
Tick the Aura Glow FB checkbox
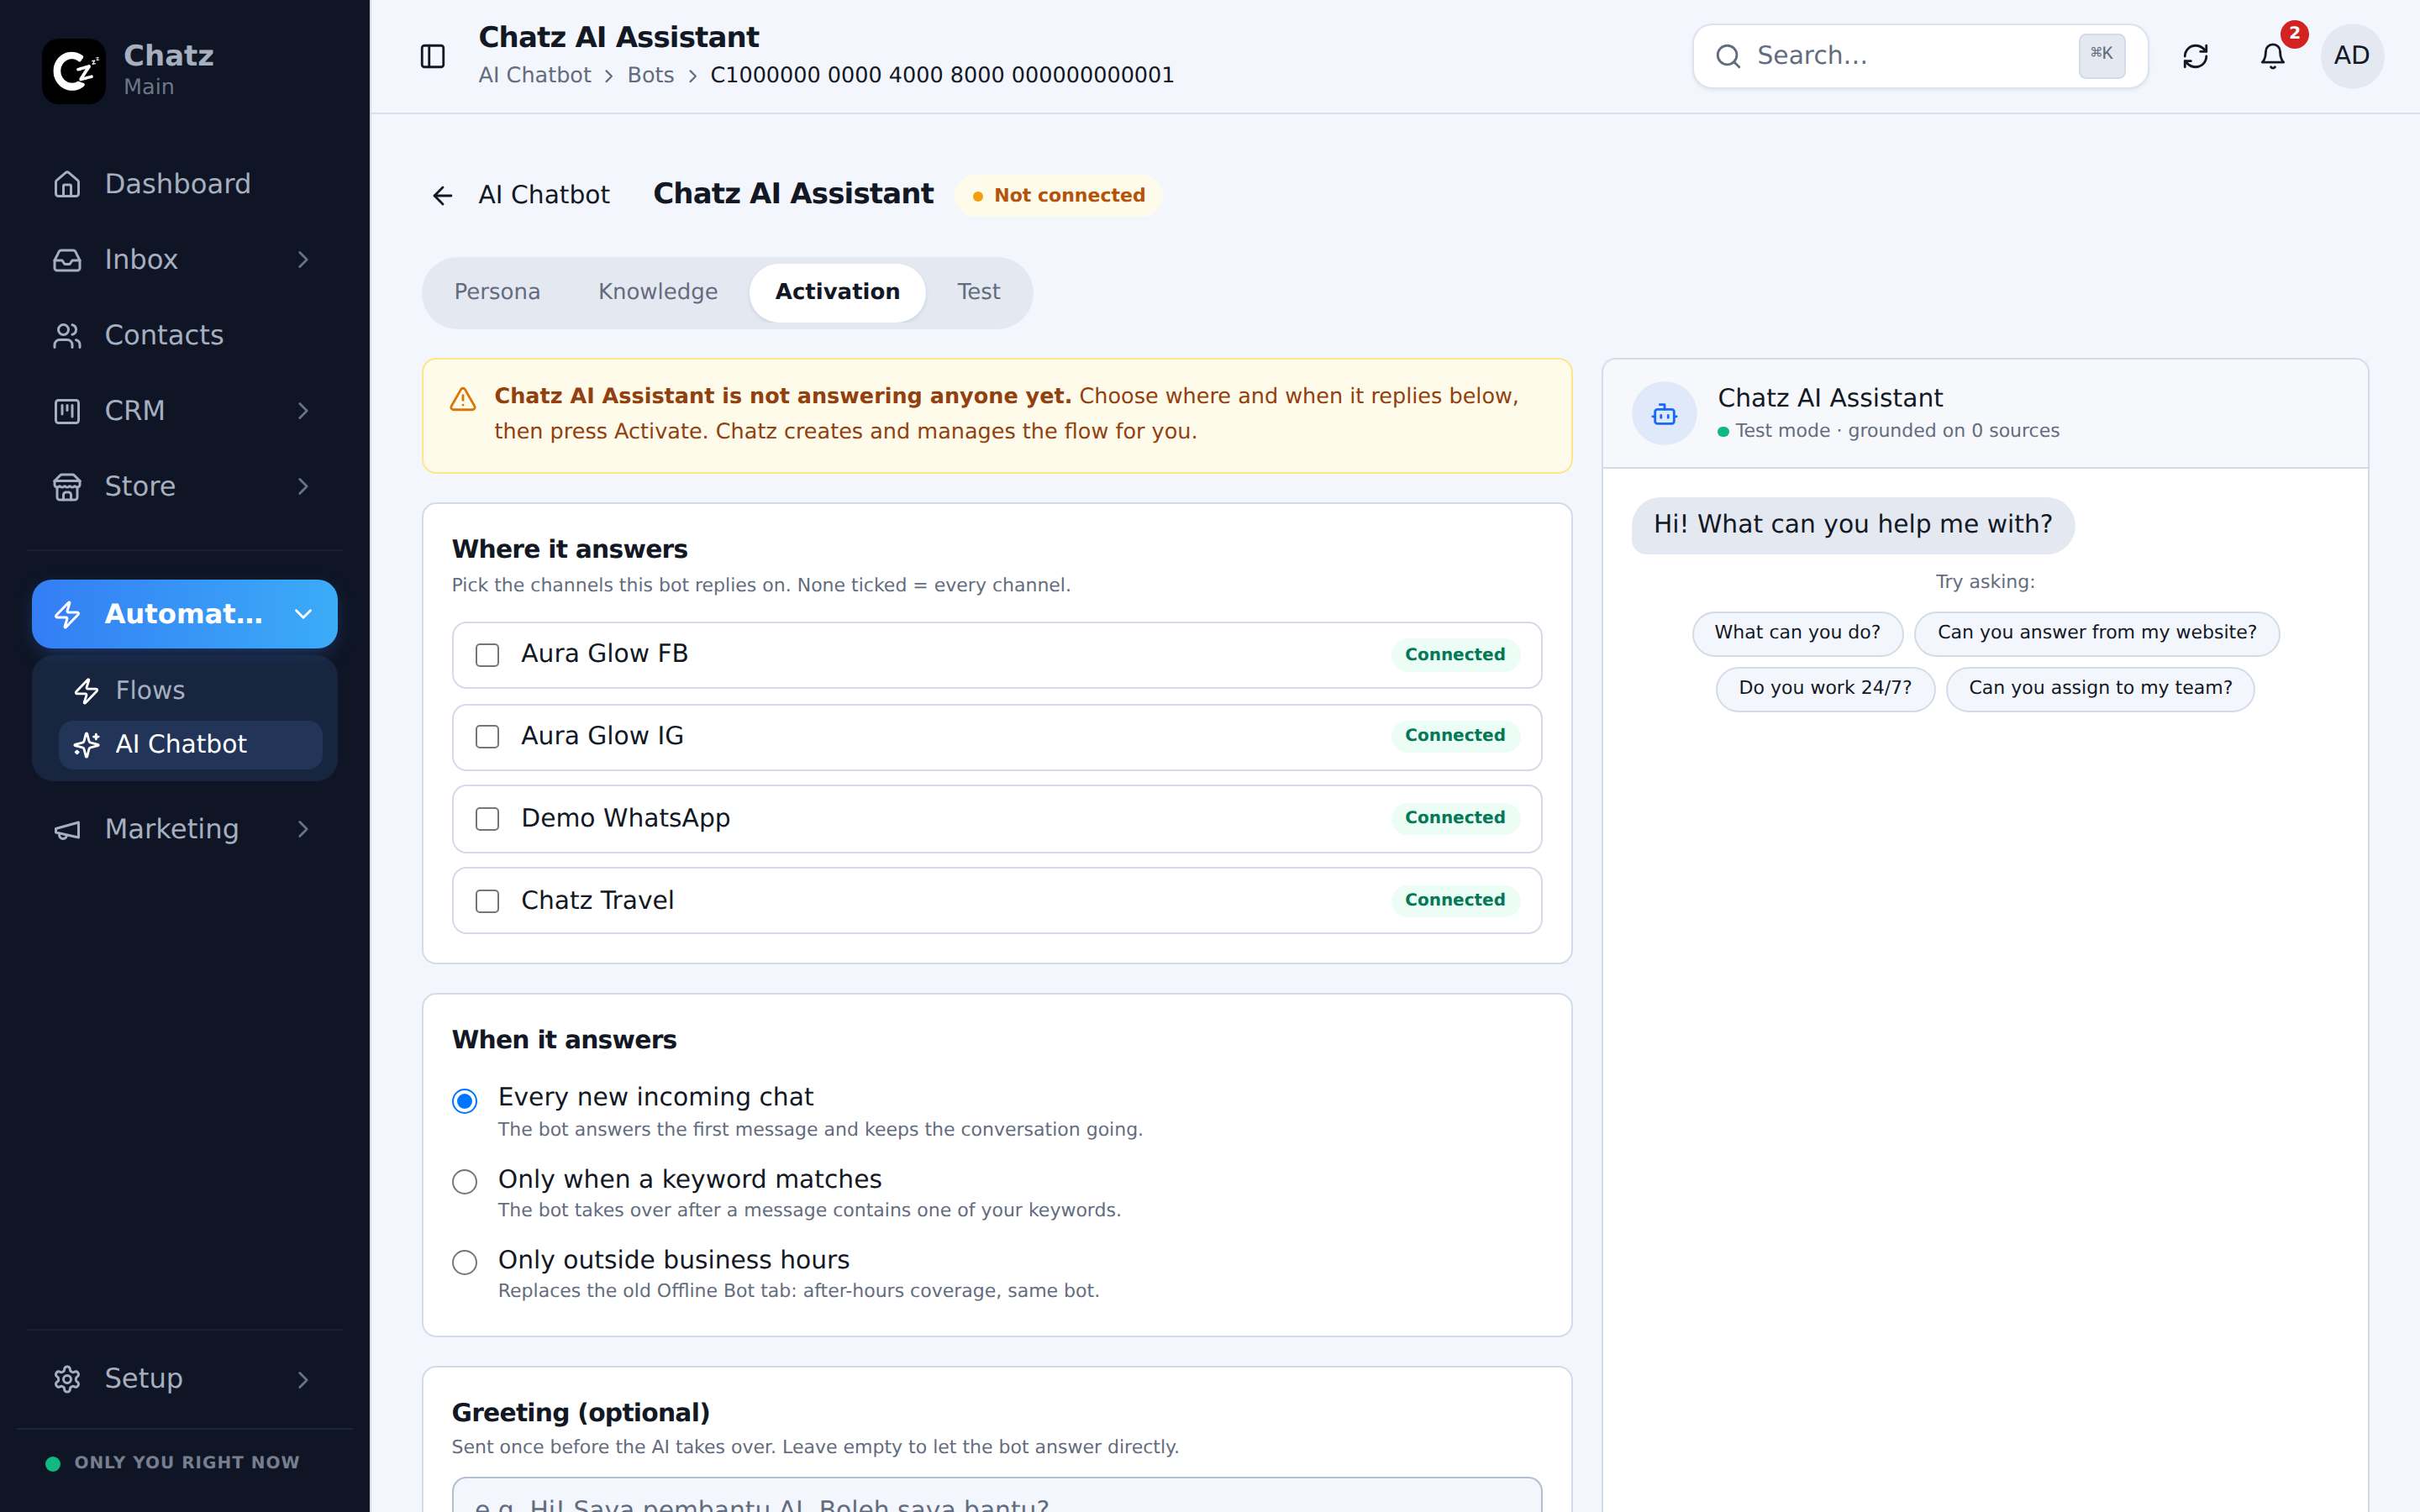487,655
